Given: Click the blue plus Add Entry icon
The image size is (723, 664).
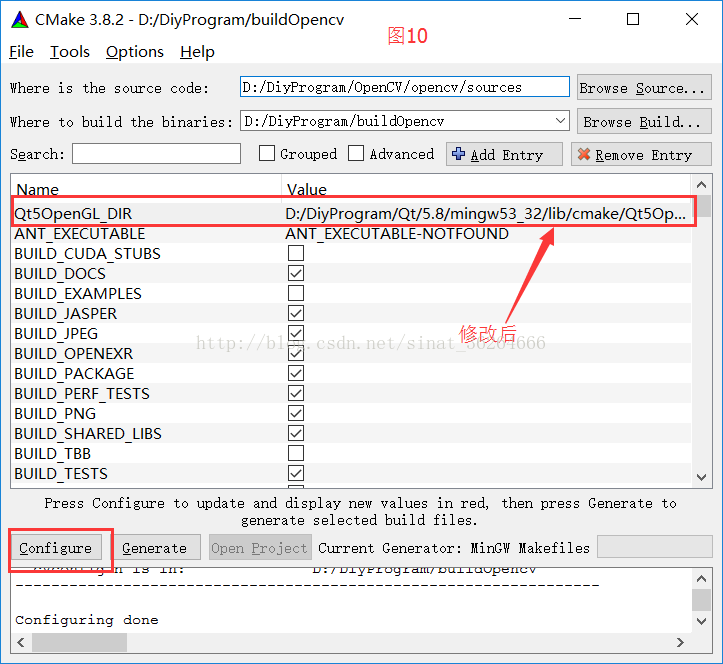Looking at the screenshot, I should click(458, 154).
